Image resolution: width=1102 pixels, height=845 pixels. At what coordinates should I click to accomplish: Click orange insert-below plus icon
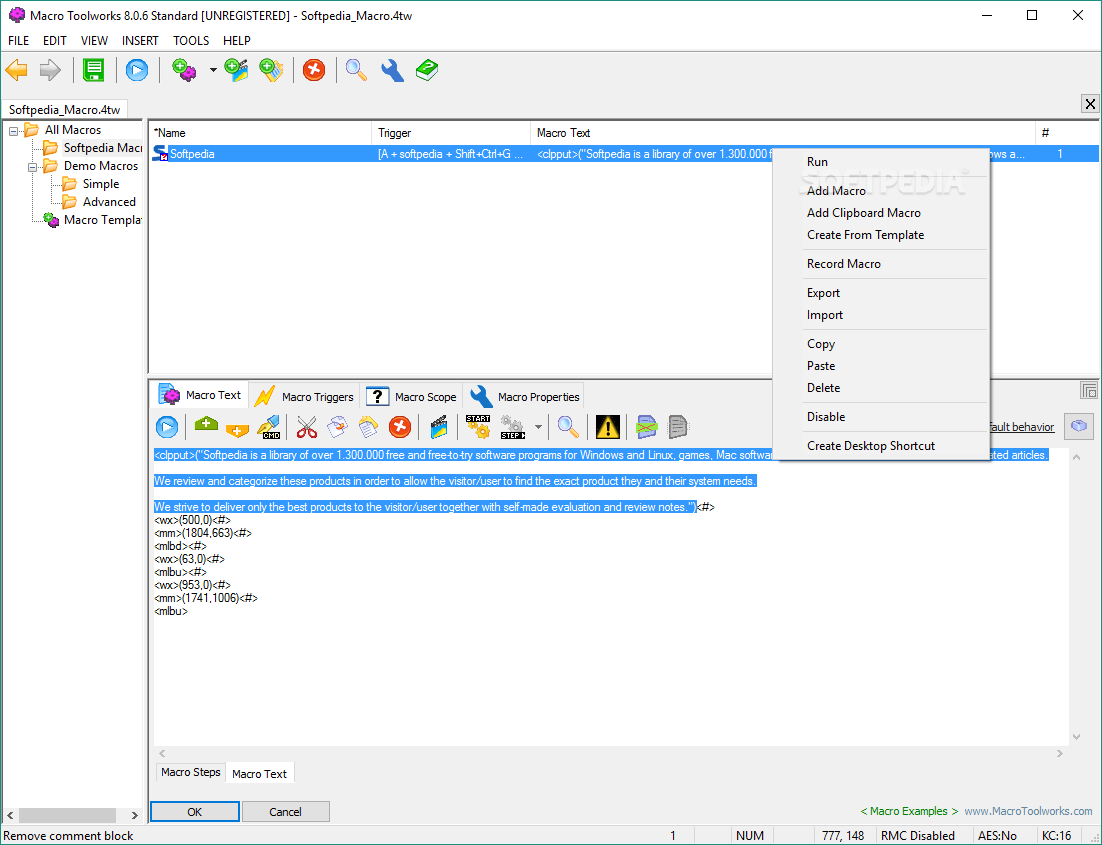click(238, 430)
